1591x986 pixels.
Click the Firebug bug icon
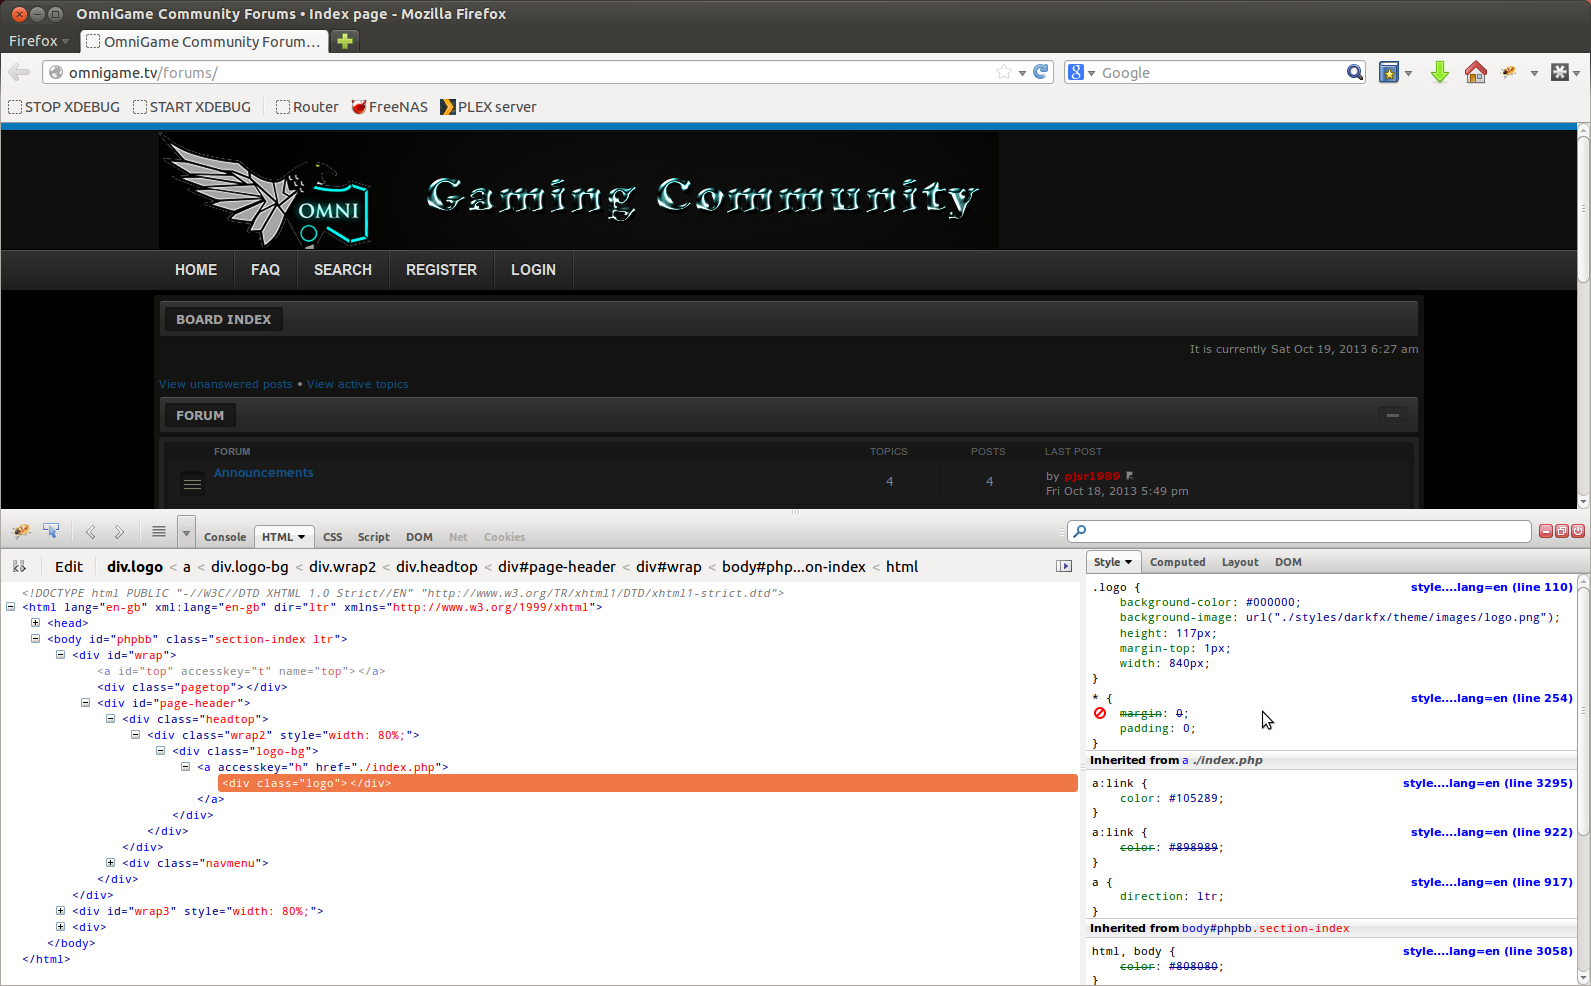(21, 532)
